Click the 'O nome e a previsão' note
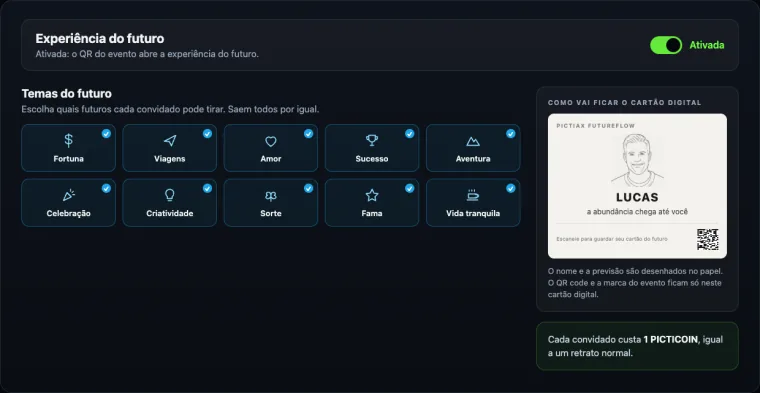Viewport: 760px width, 393px height. click(x=634, y=283)
